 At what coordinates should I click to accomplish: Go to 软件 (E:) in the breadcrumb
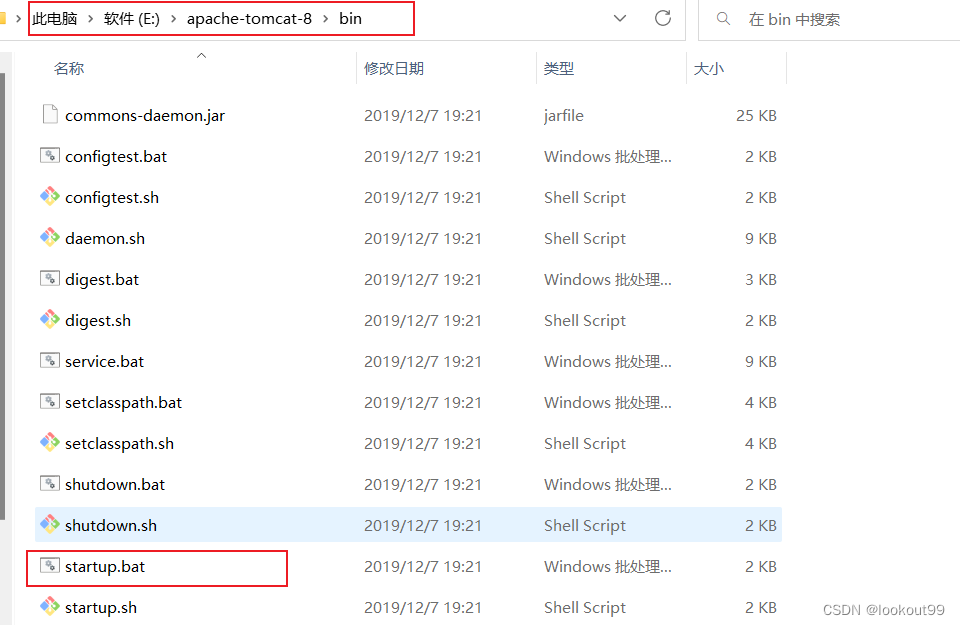(132, 19)
